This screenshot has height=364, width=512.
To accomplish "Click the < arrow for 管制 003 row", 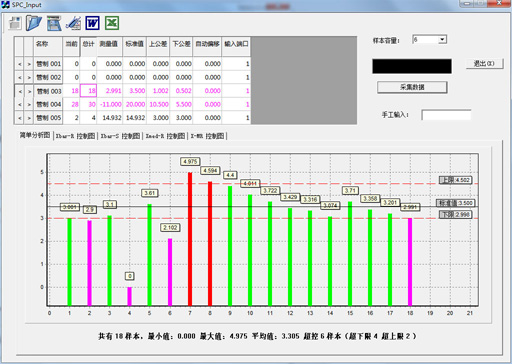I will 20,91.
